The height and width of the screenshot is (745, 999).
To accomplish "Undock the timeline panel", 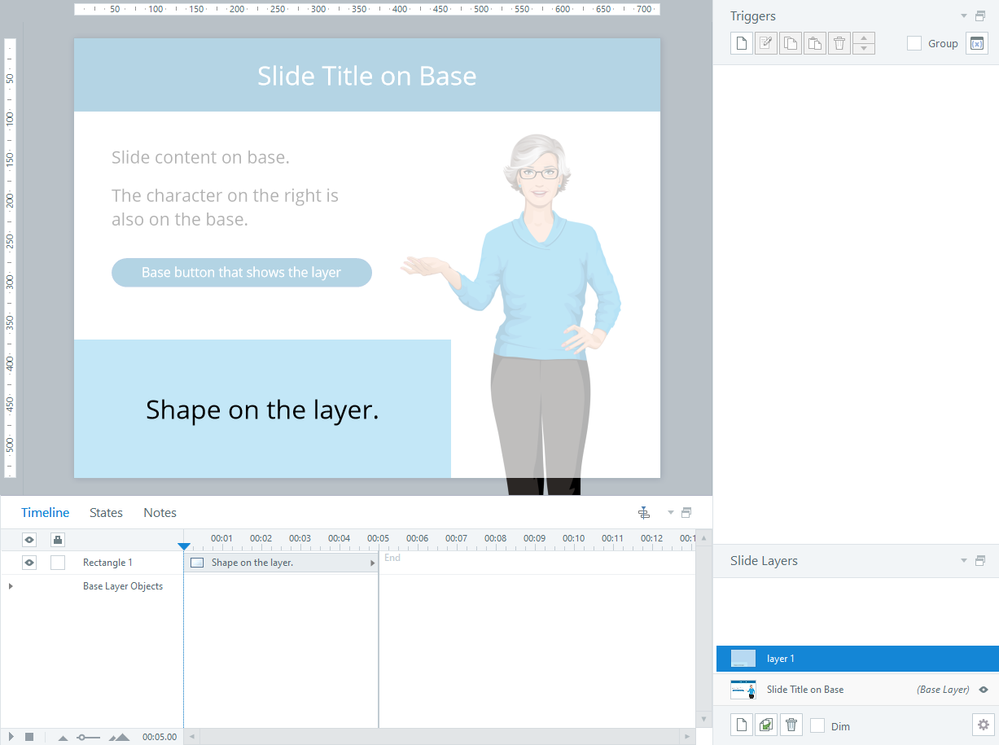I will [x=686, y=512].
